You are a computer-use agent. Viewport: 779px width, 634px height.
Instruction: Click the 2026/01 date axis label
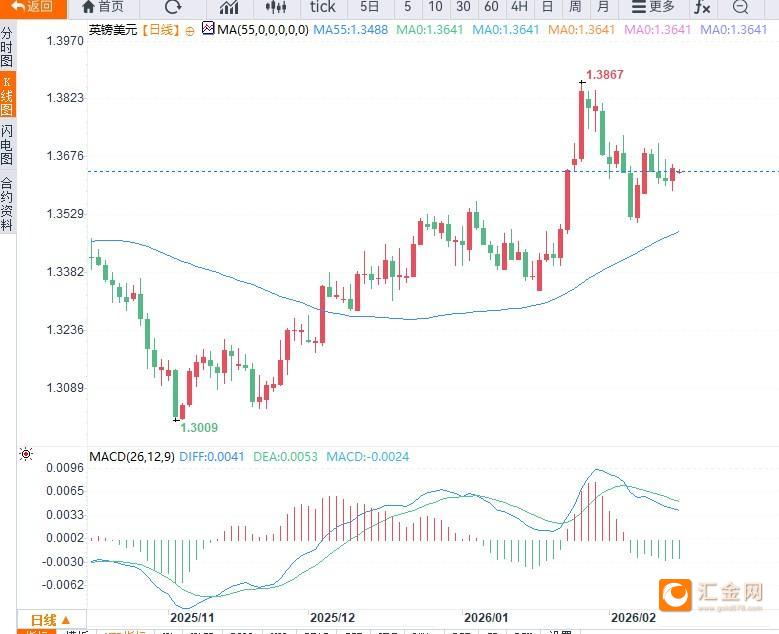[486, 618]
